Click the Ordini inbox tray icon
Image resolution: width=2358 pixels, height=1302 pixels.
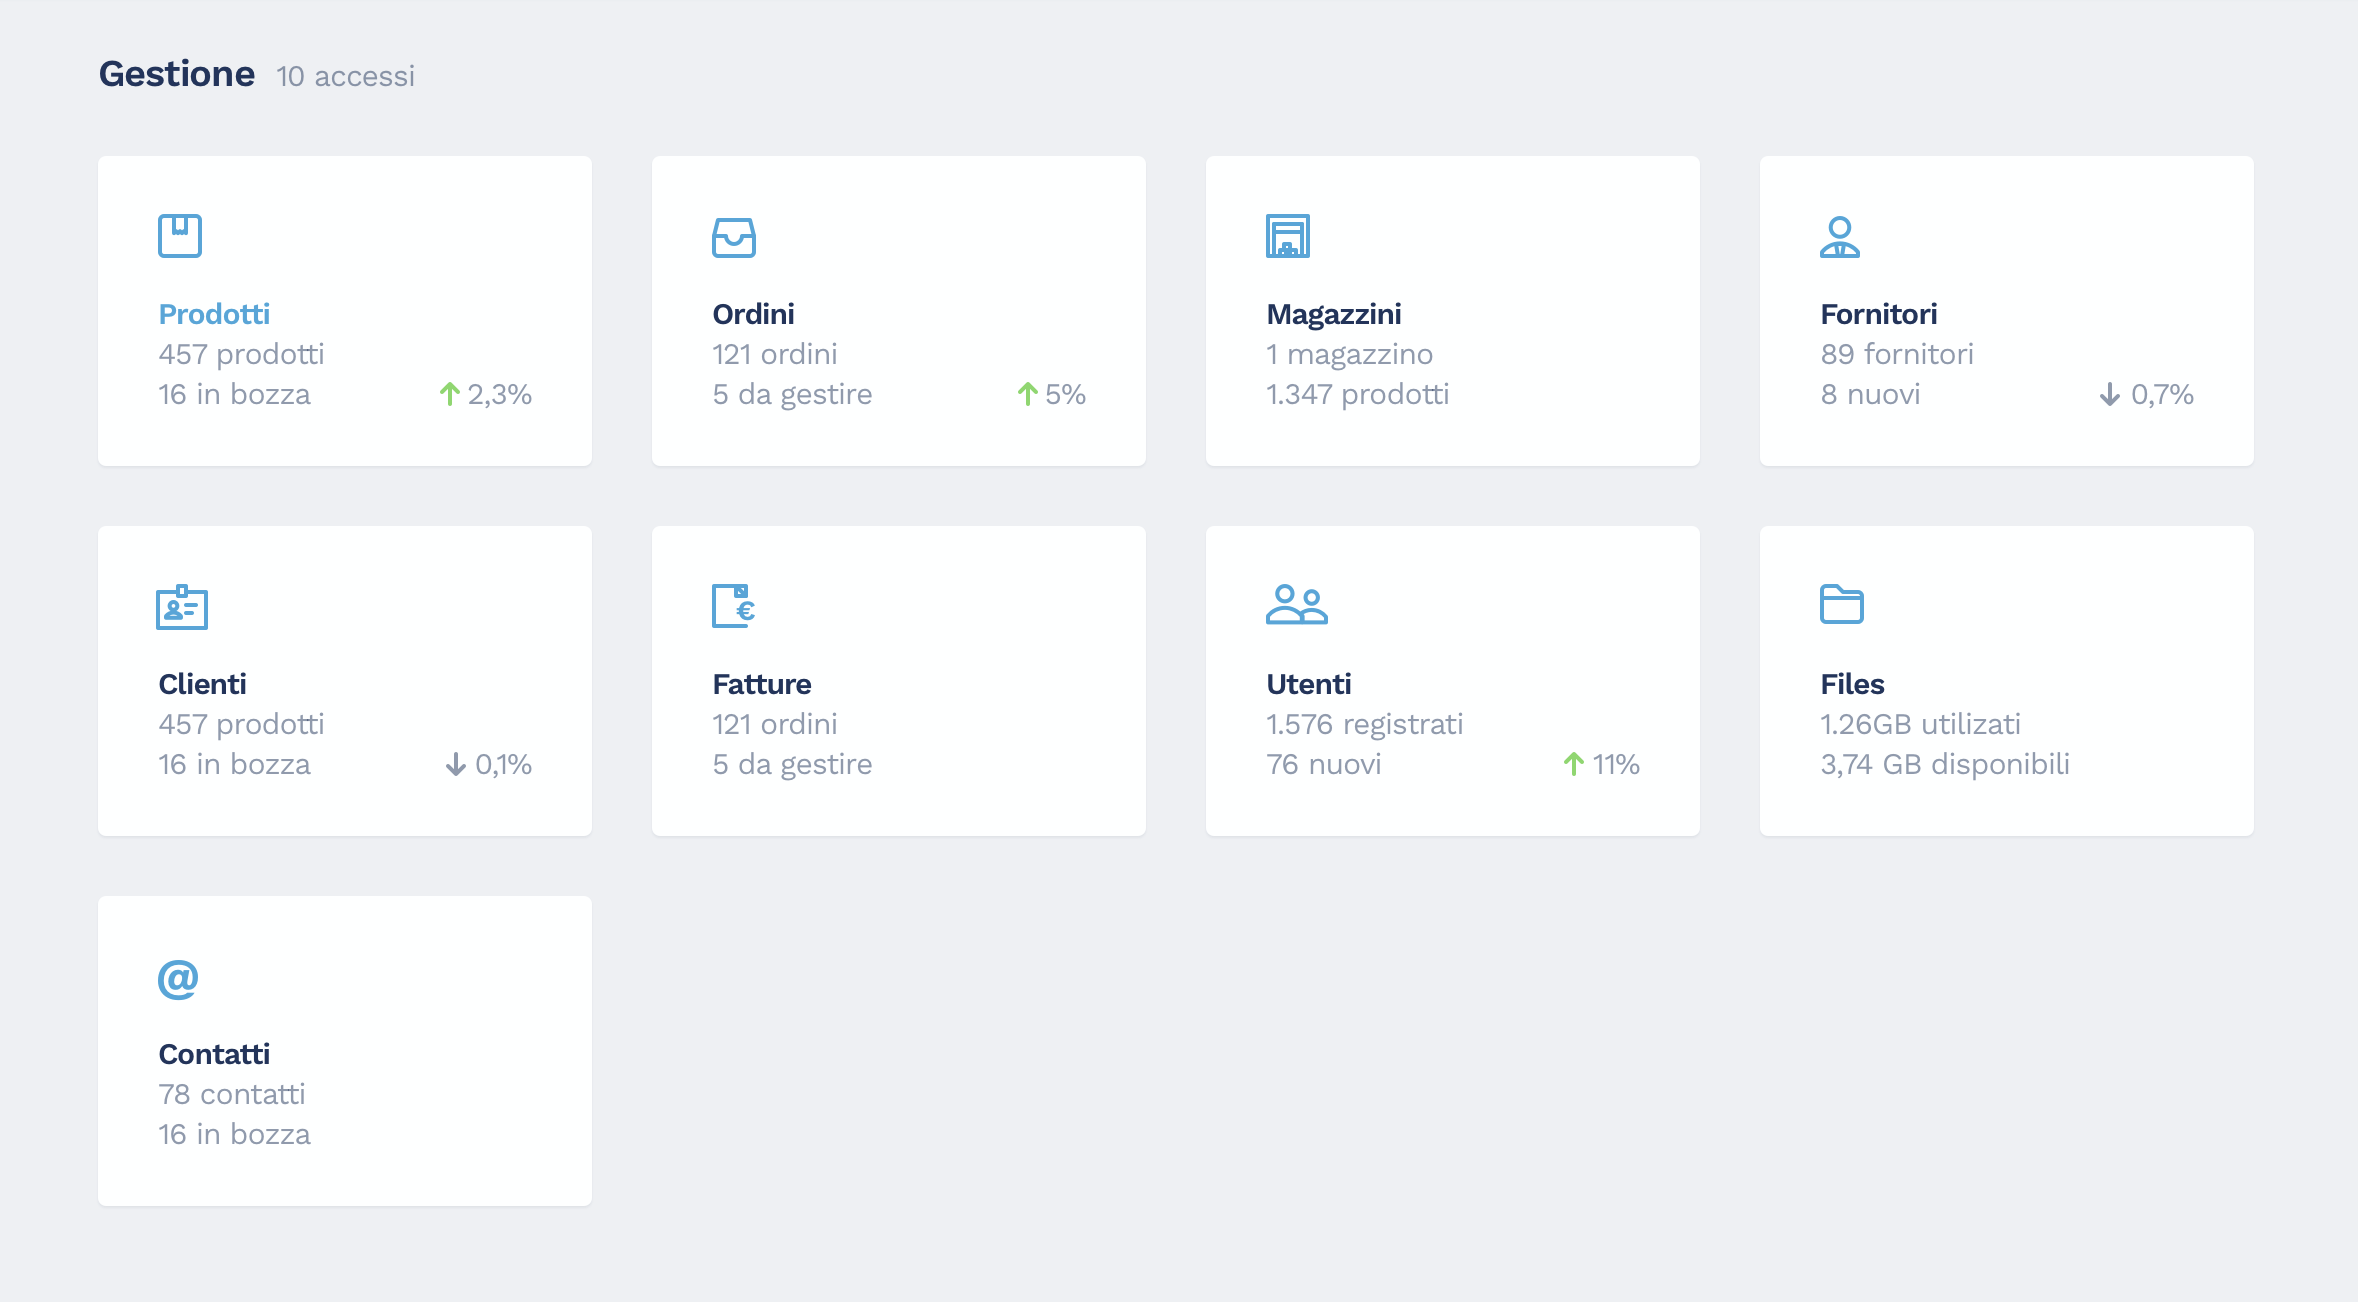tap(733, 237)
